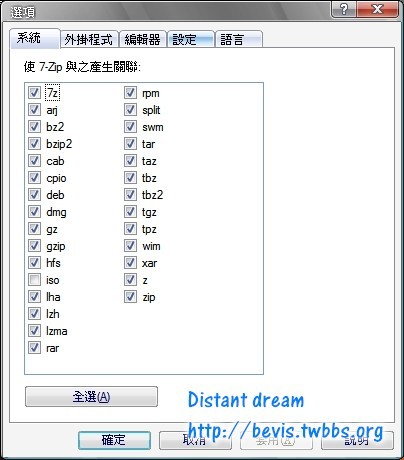This screenshot has width=404, height=460.
Task: Click the lzma label text
Action: pyautogui.click(x=57, y=331)
